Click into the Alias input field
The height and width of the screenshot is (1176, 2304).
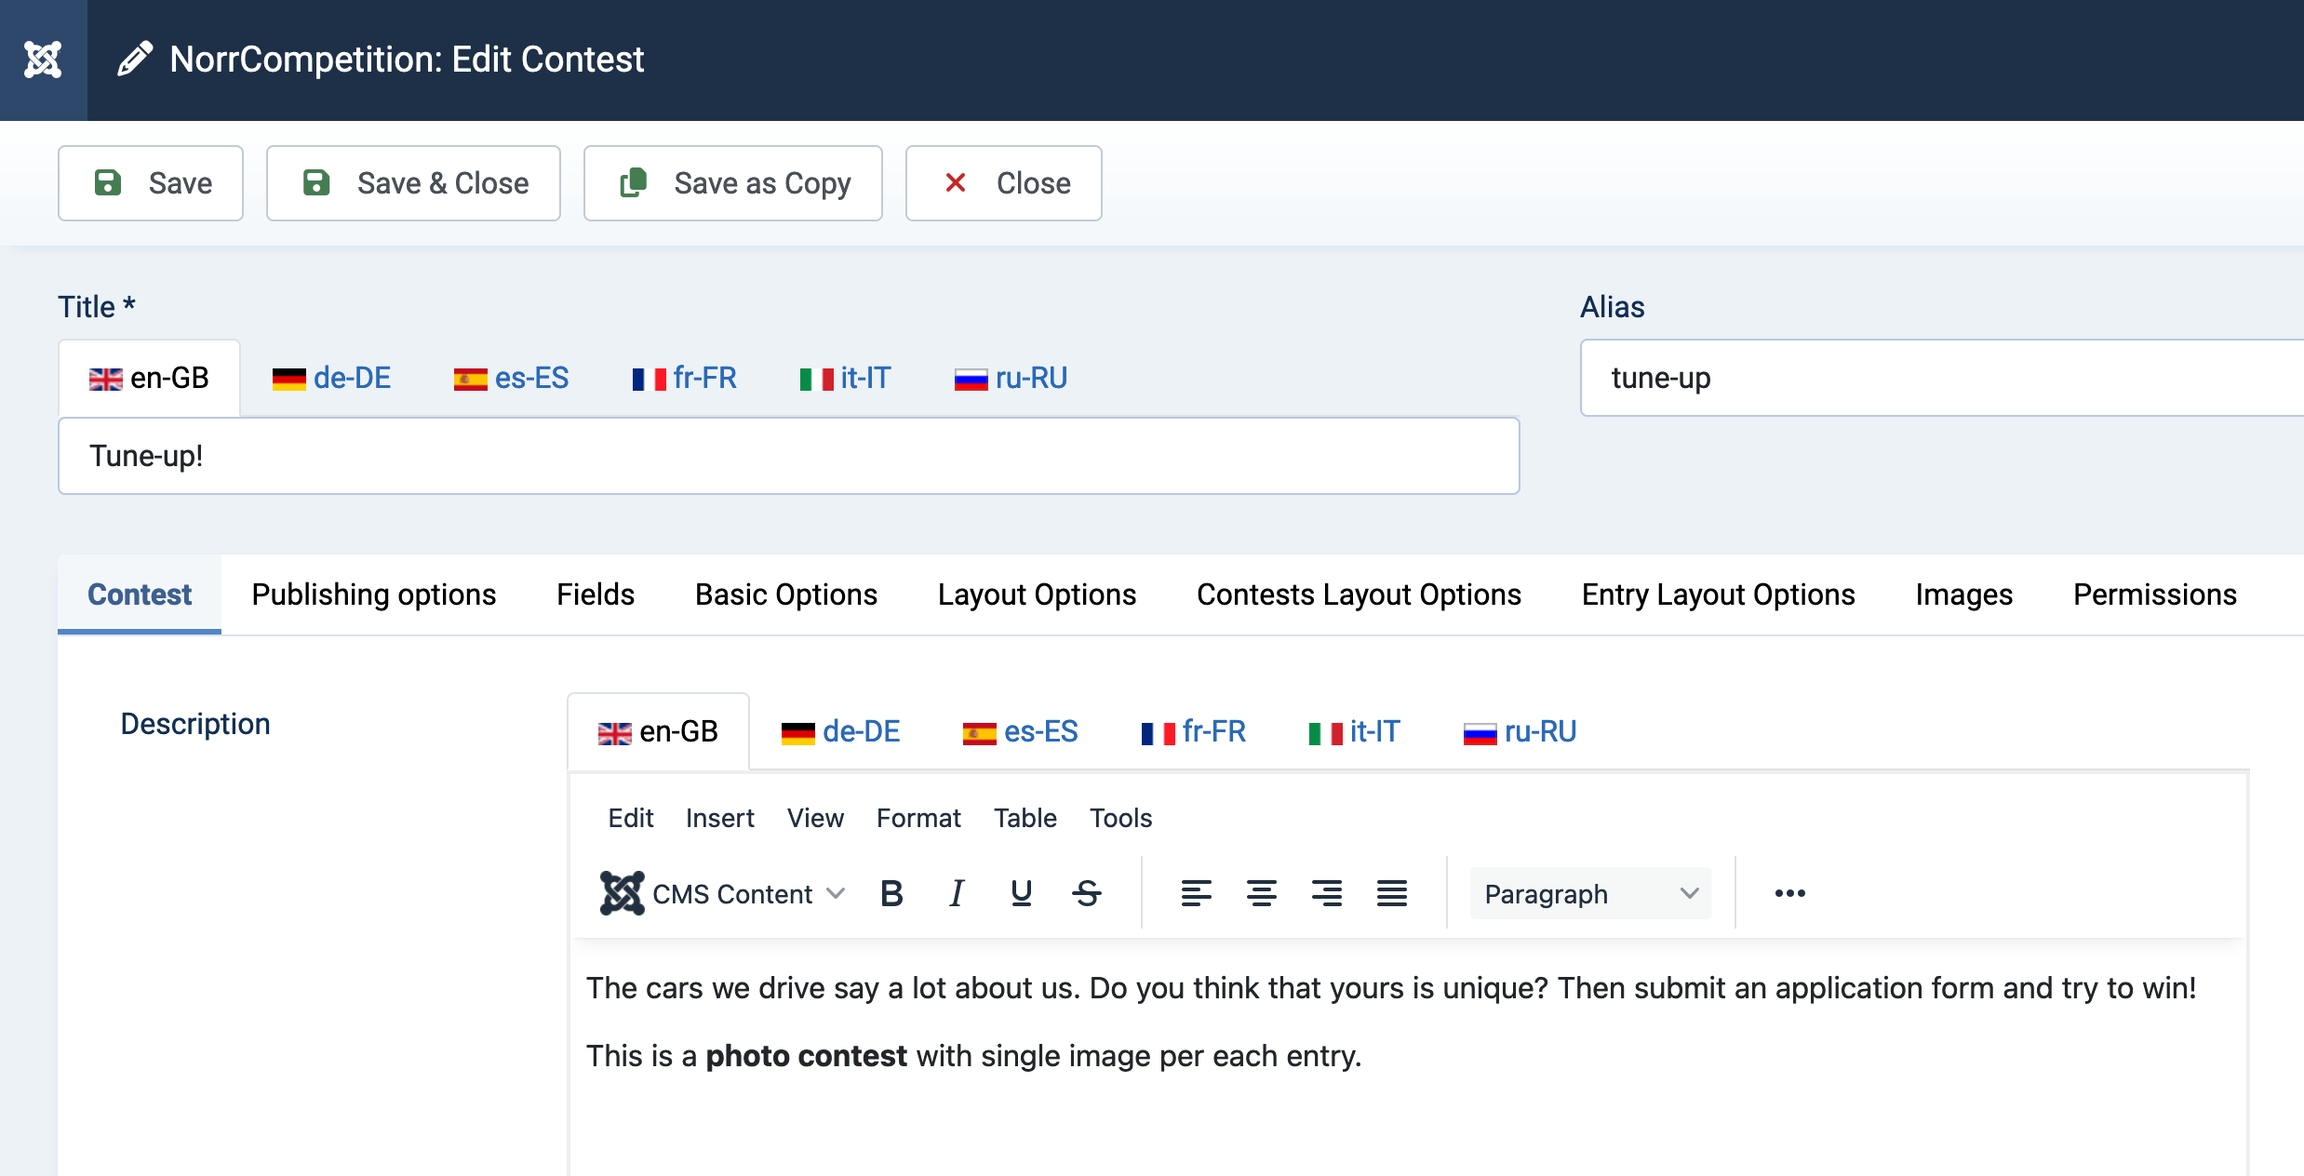[x=1940, y=378]
